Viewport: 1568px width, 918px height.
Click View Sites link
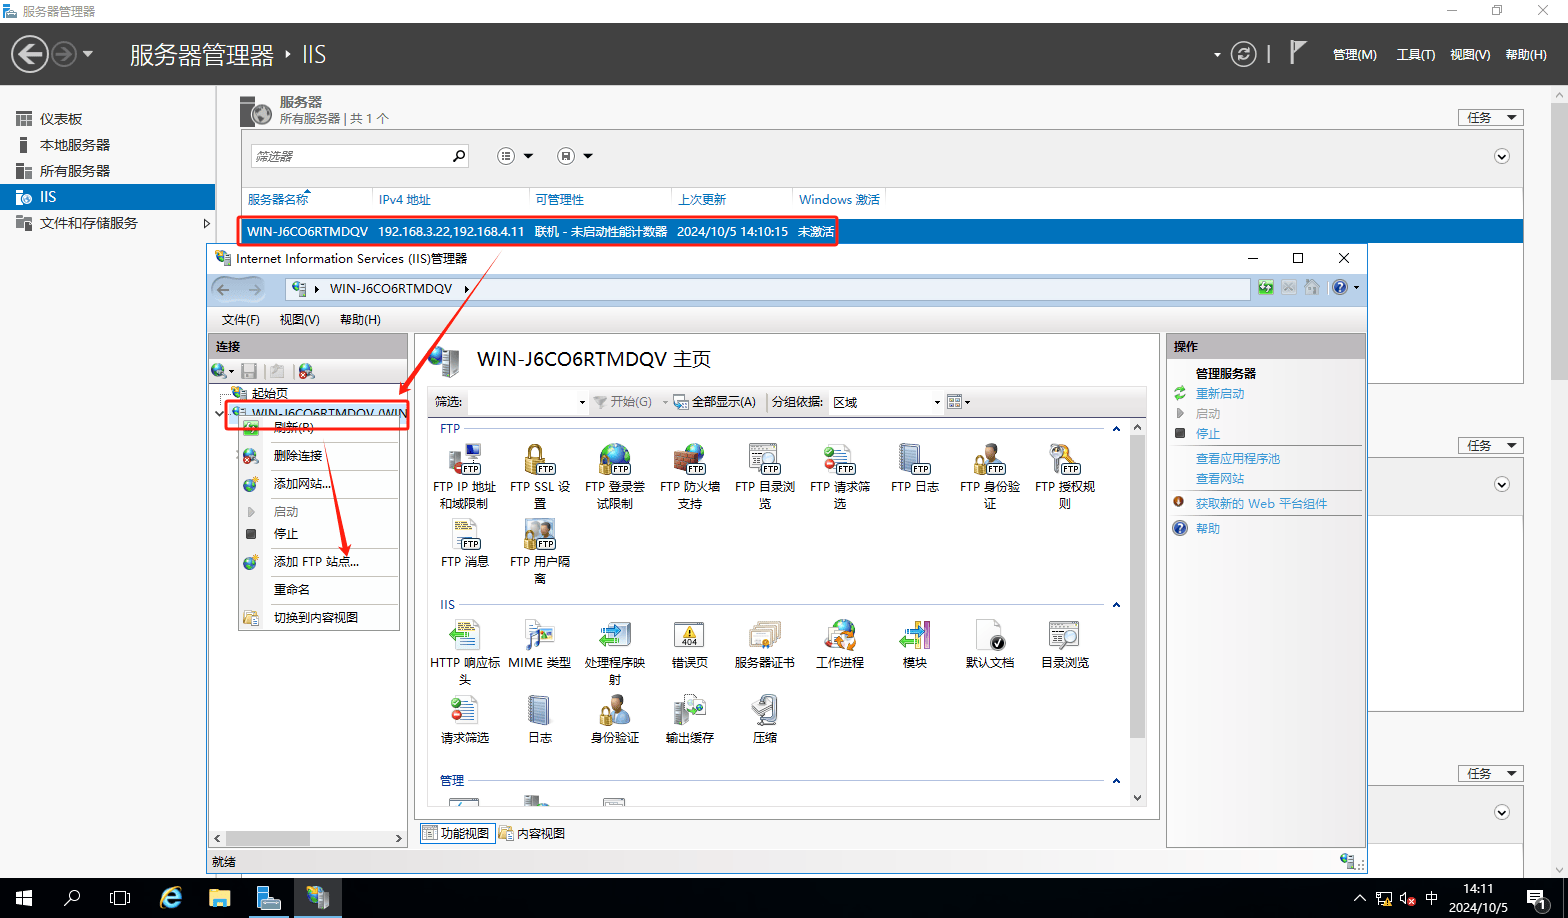coord(1220,479)
